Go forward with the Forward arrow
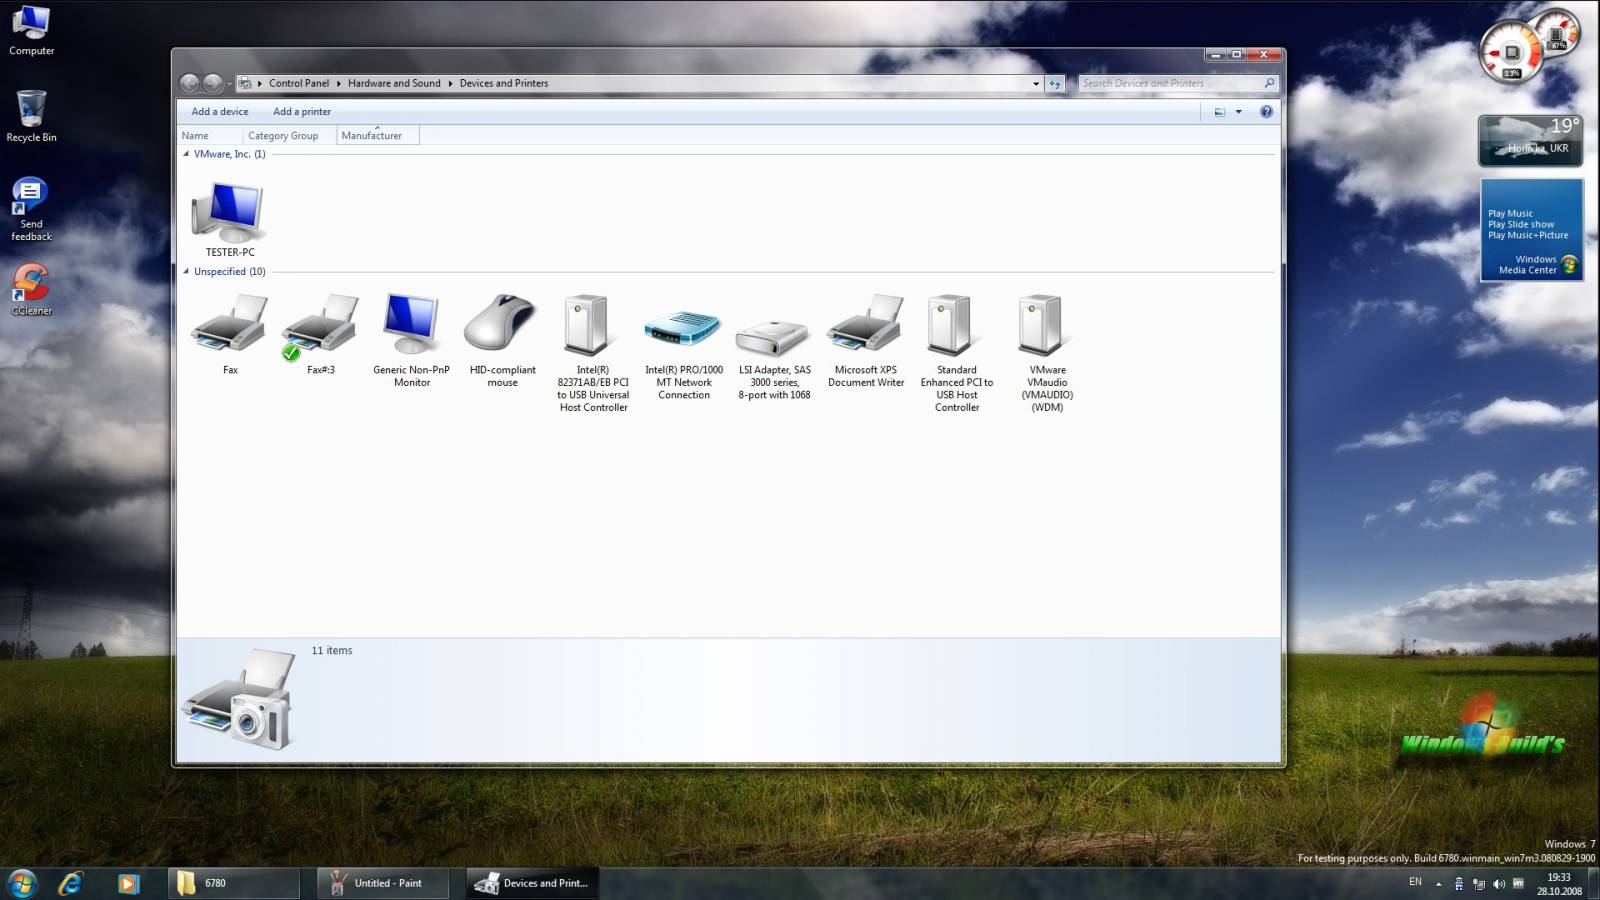Image resolution: width=1600 pixels, height=900 pixels. click(x=213, y=84)
